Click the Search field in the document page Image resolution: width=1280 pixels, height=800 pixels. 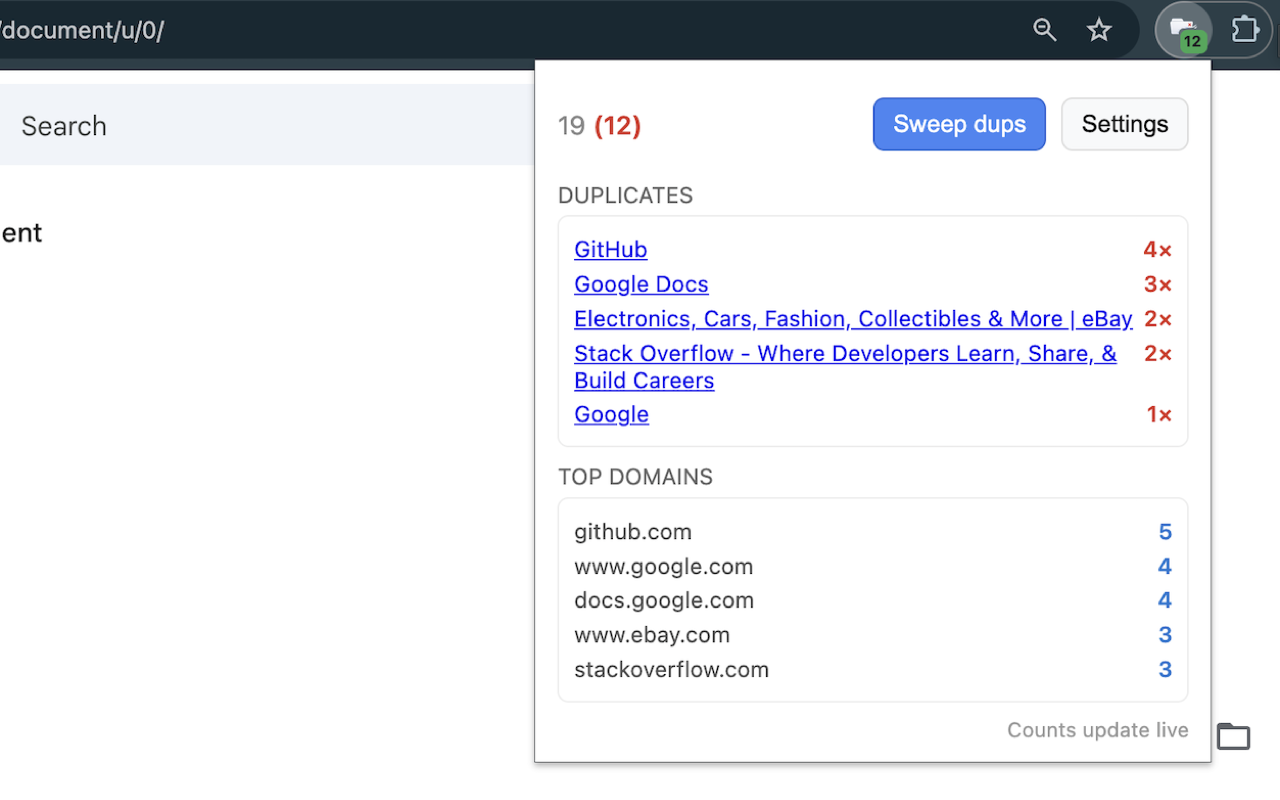[x=267, y=125]
